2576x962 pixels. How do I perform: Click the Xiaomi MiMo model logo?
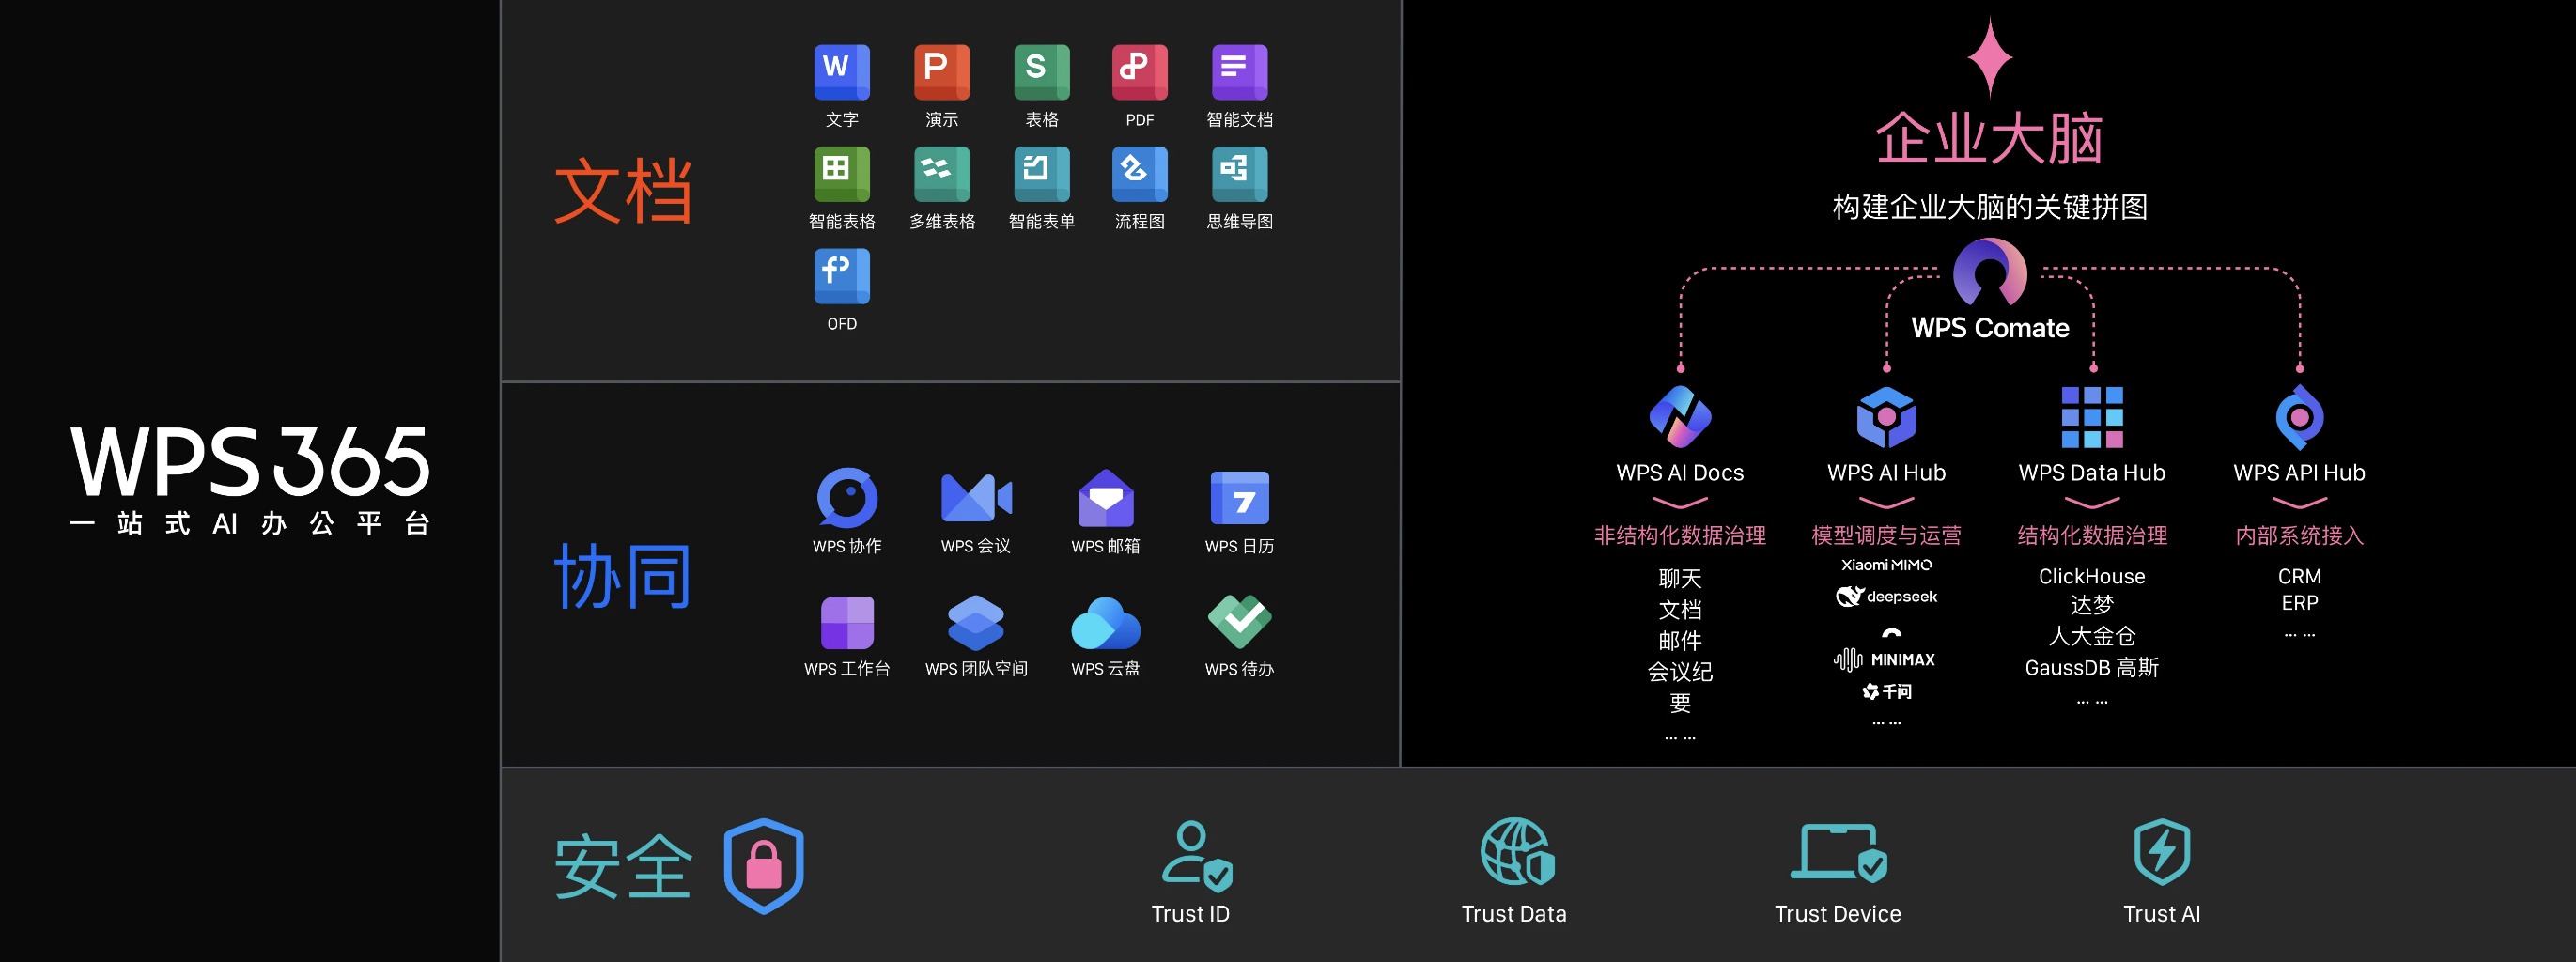click(1886, 565)
